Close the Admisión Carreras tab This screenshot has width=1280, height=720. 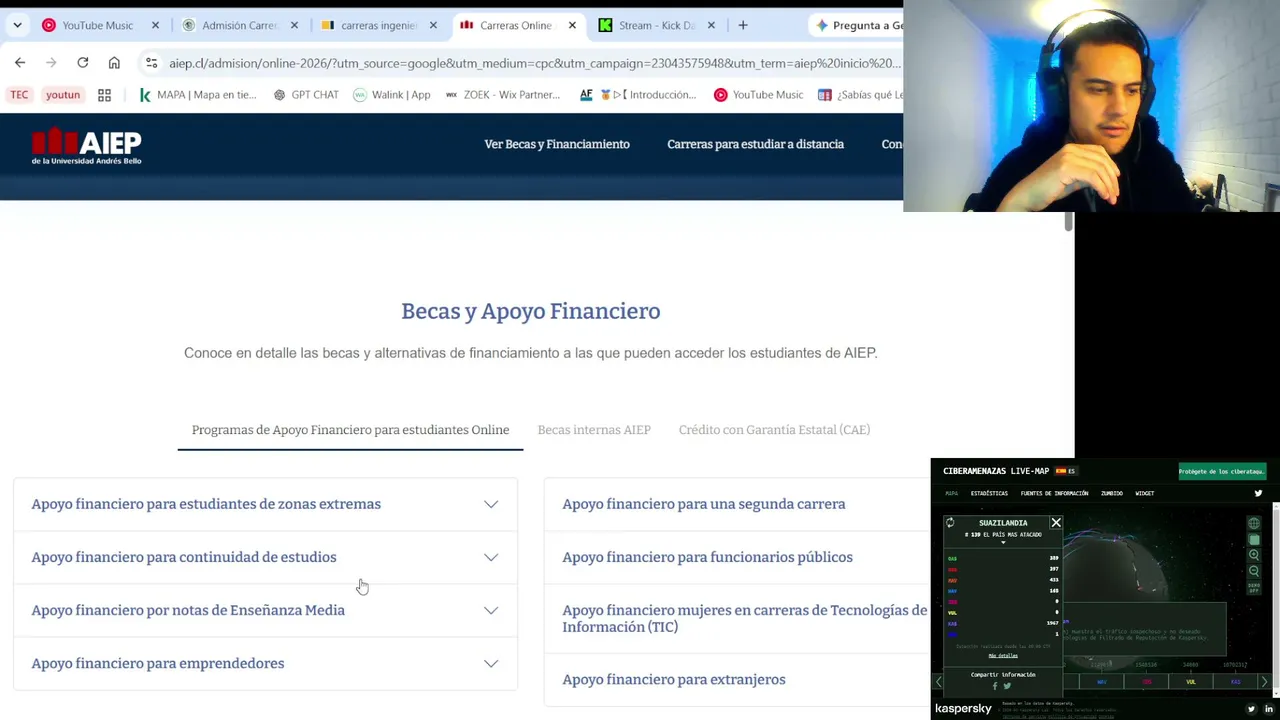click(x=294, y=25)
